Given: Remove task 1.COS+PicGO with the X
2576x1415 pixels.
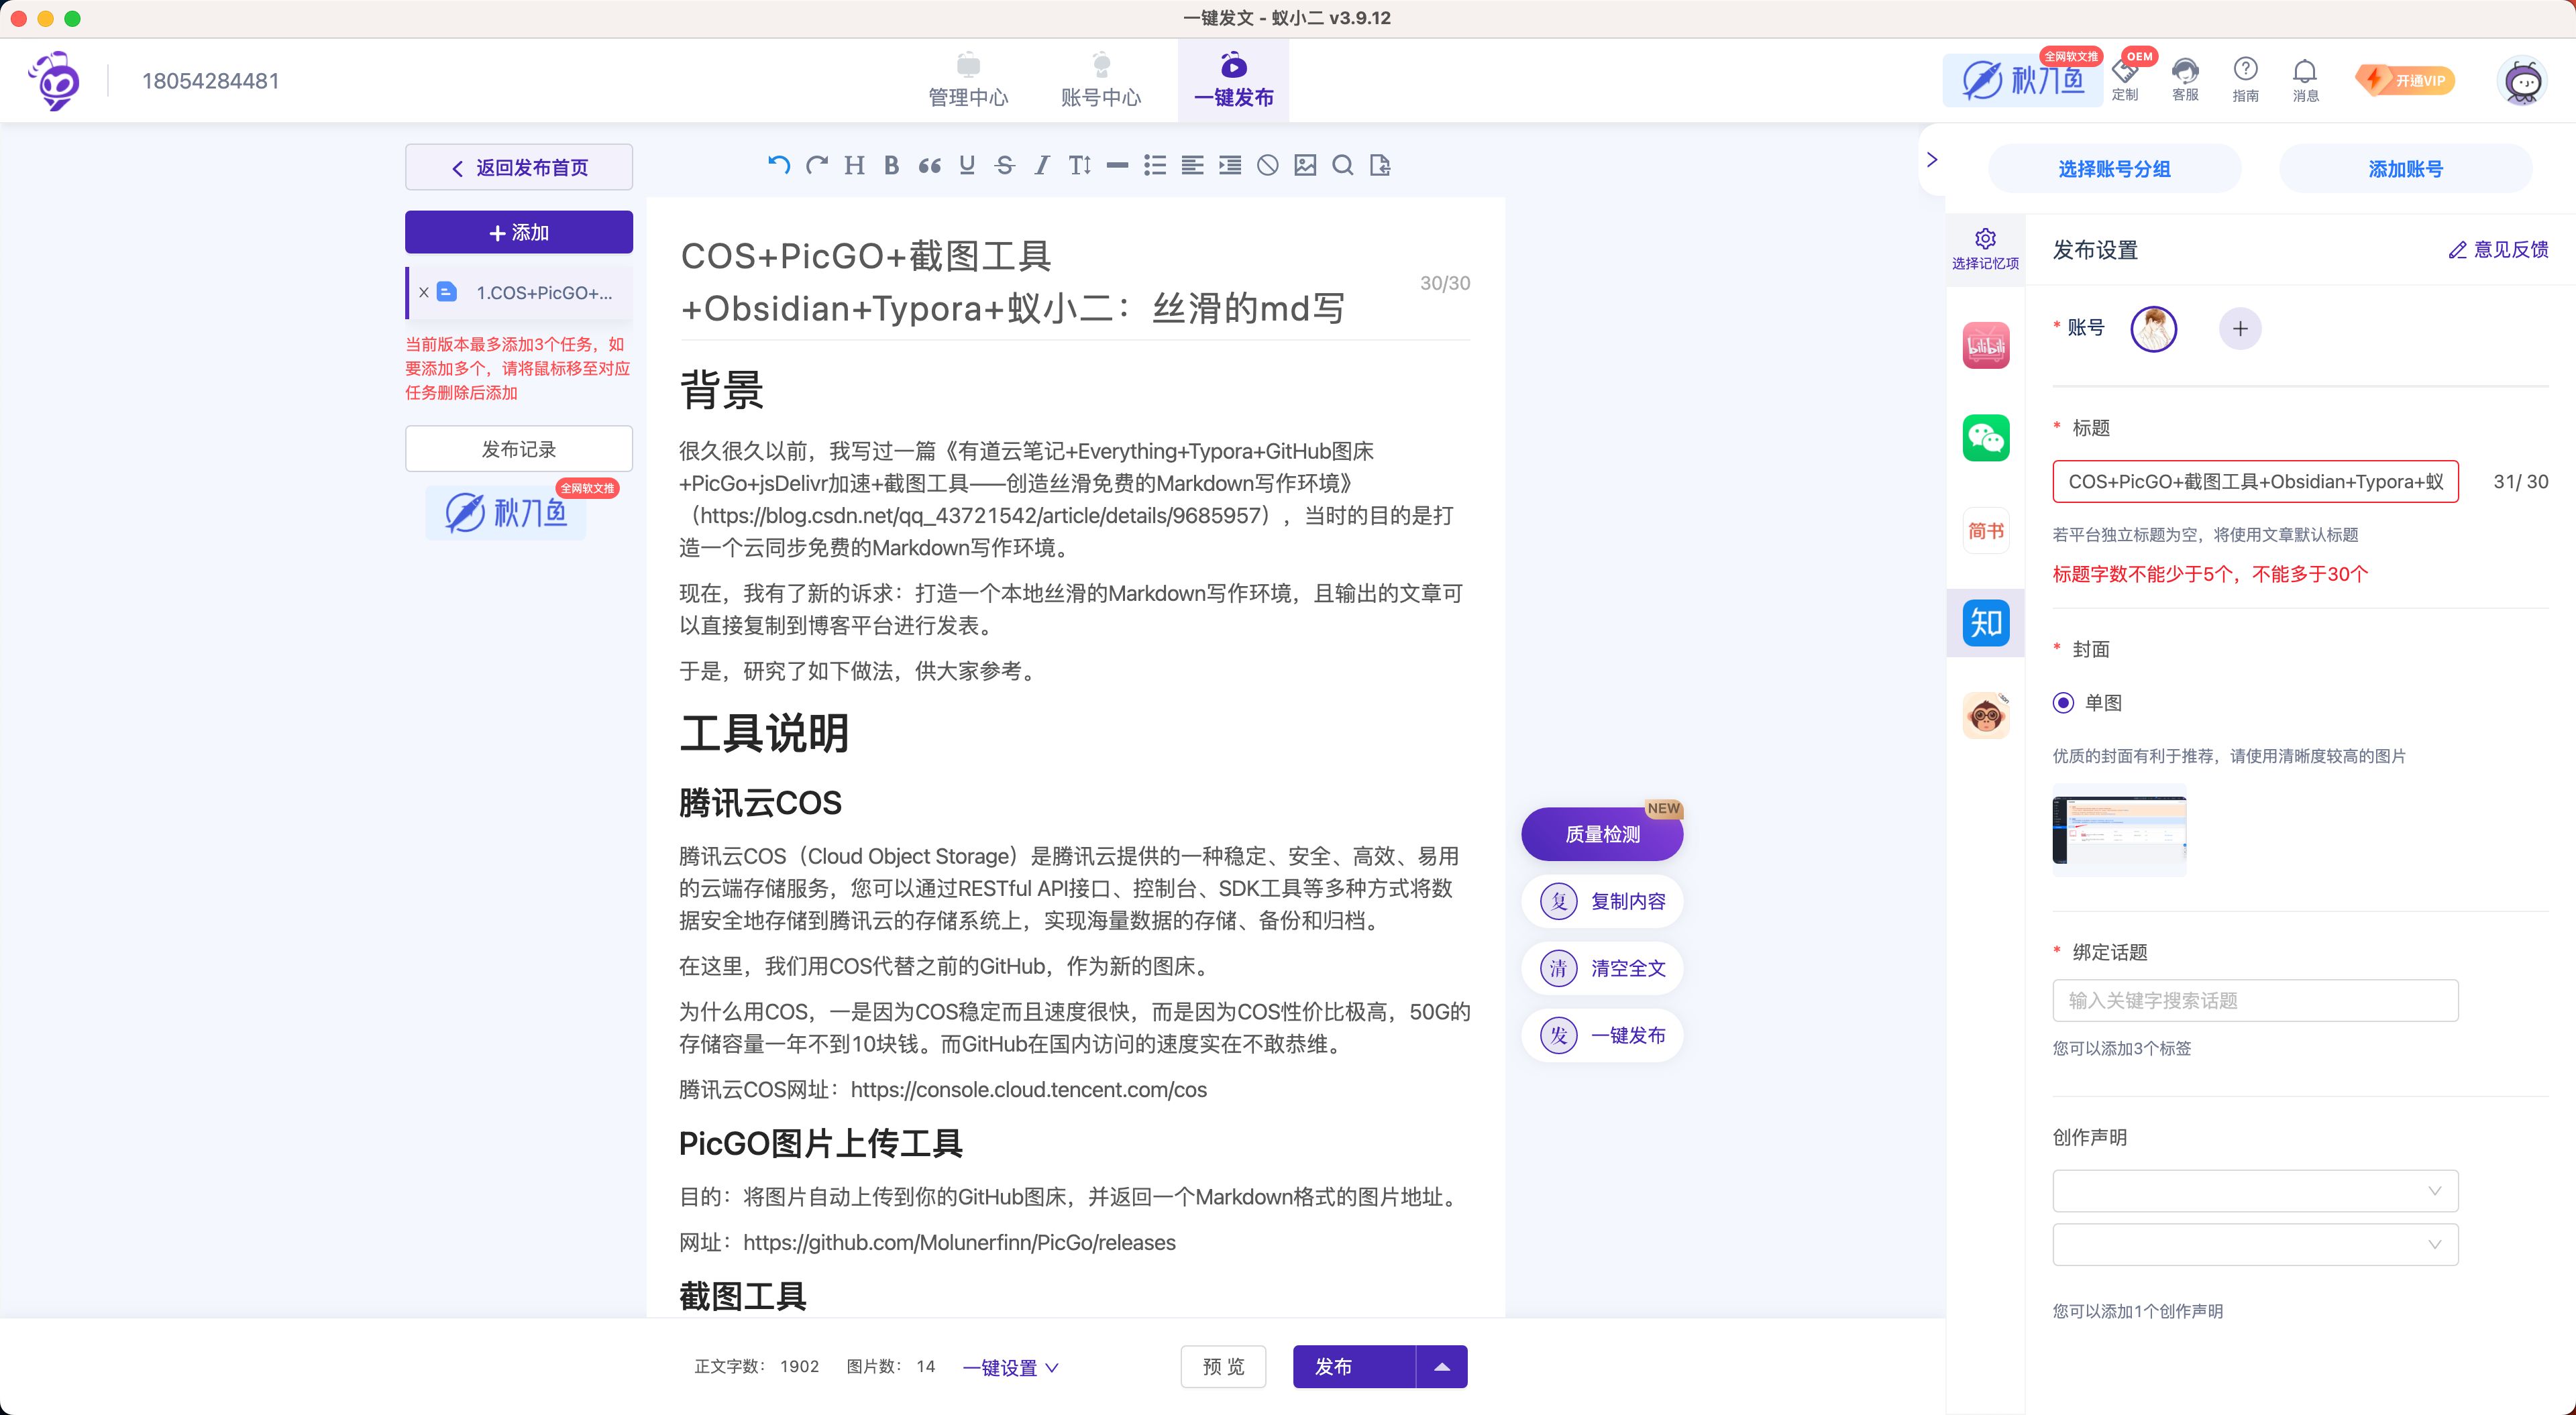Looking at the screenshot, I should (x=424, y=293).
